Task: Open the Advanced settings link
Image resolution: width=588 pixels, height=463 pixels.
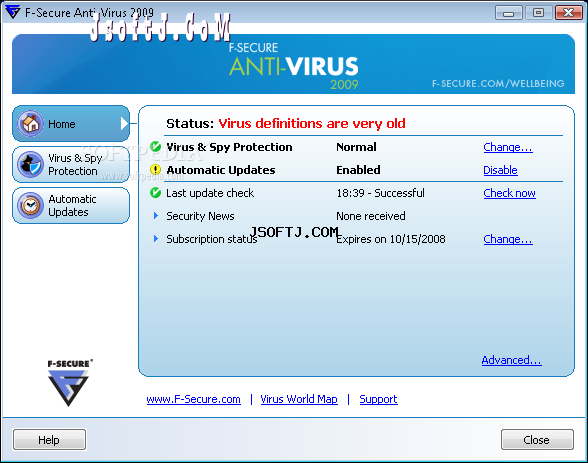Action: [512, 360]
